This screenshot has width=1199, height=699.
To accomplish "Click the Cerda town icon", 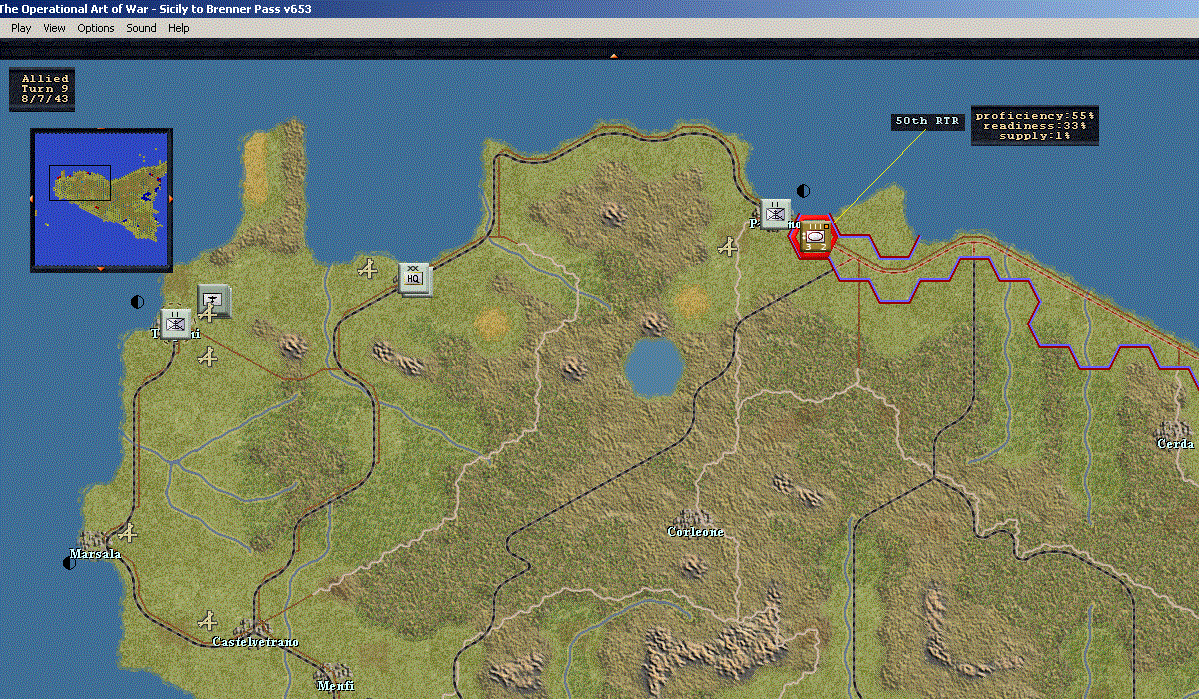I will tap(1174, 429).
